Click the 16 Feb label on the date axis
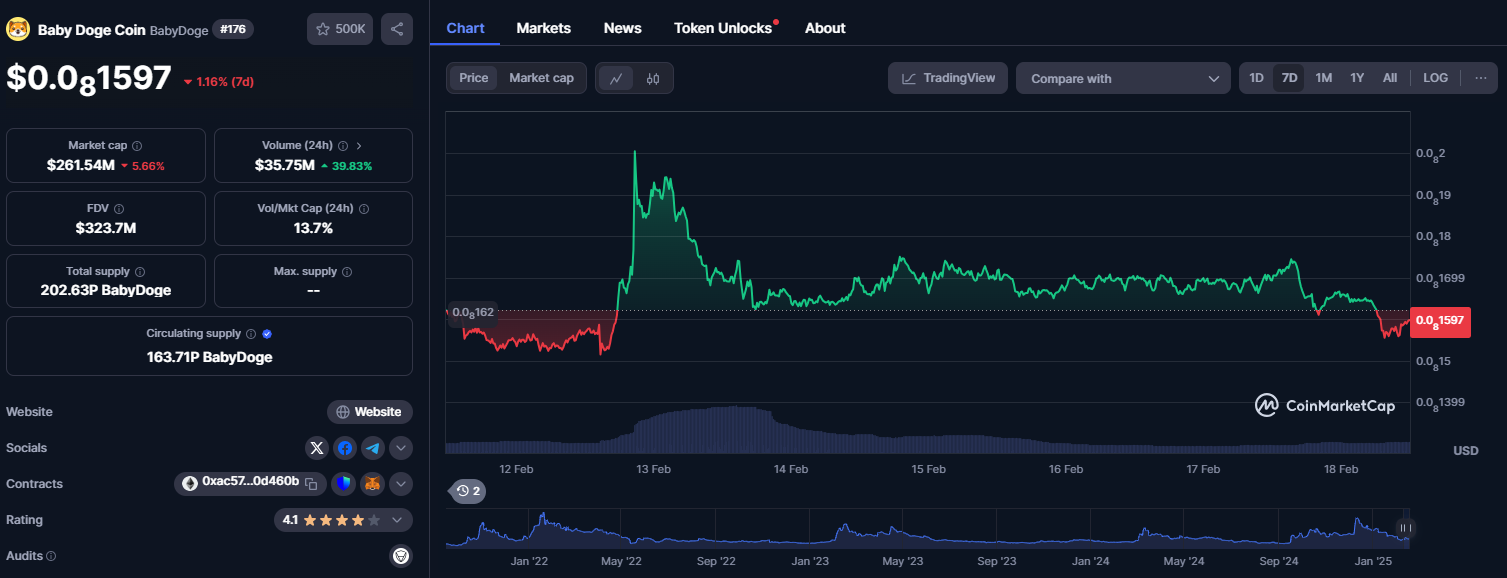Image resolution: width=1507 pixels, height=578 pixels. [x=1066, y=469]
